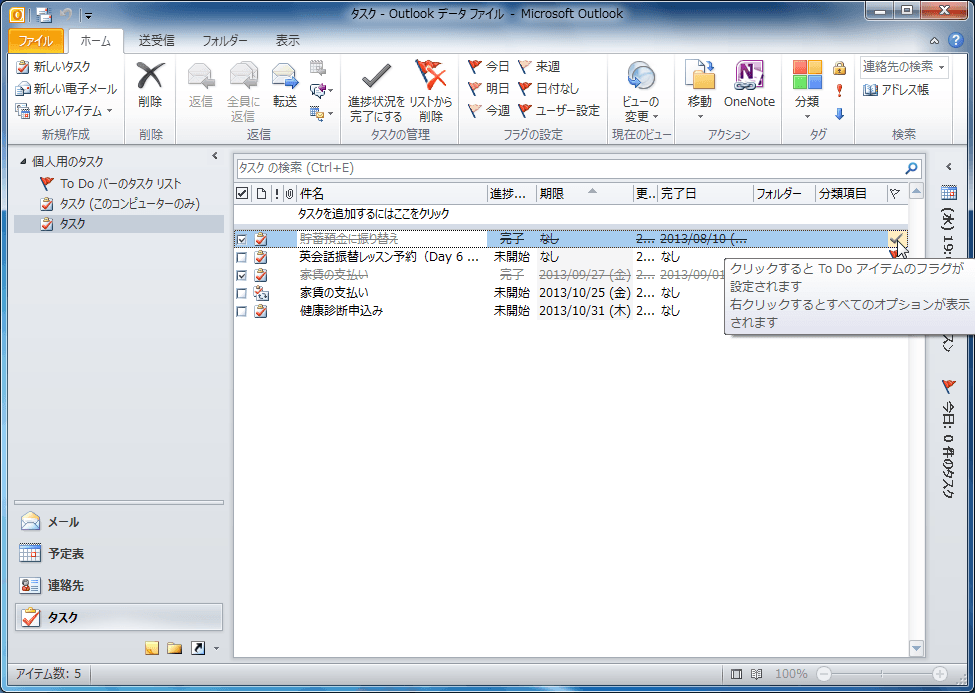Sort by 件名 column header

point(392,193)
